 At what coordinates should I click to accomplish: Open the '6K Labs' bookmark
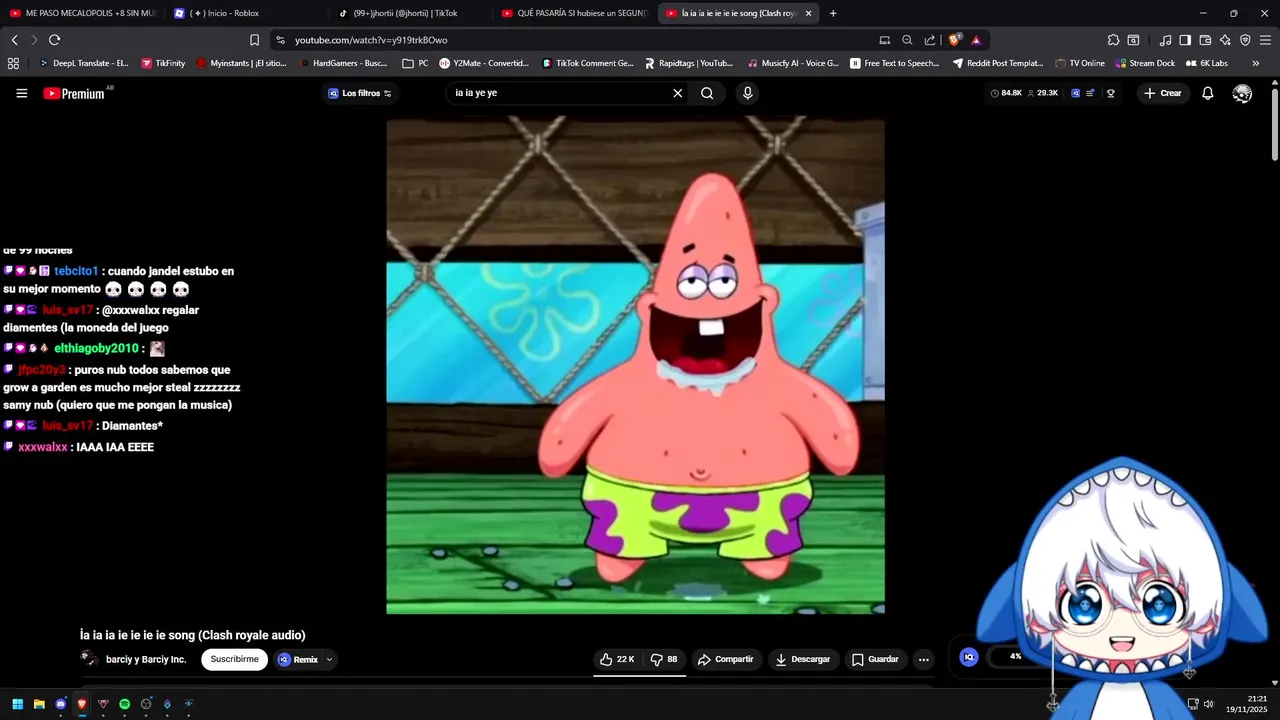1207,63
